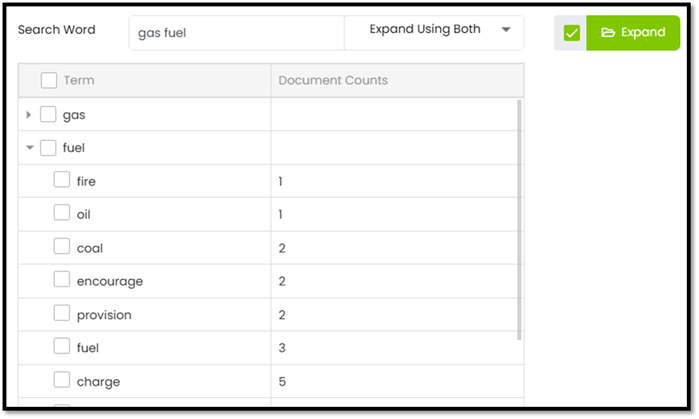Click the word provision in the list
Screen dimensions: 699x419
[104, 315]
